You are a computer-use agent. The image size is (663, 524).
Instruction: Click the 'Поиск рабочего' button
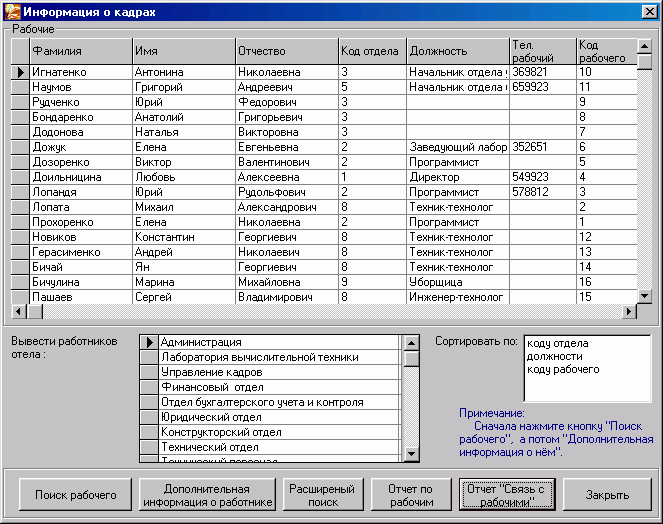tap(76, 495)
